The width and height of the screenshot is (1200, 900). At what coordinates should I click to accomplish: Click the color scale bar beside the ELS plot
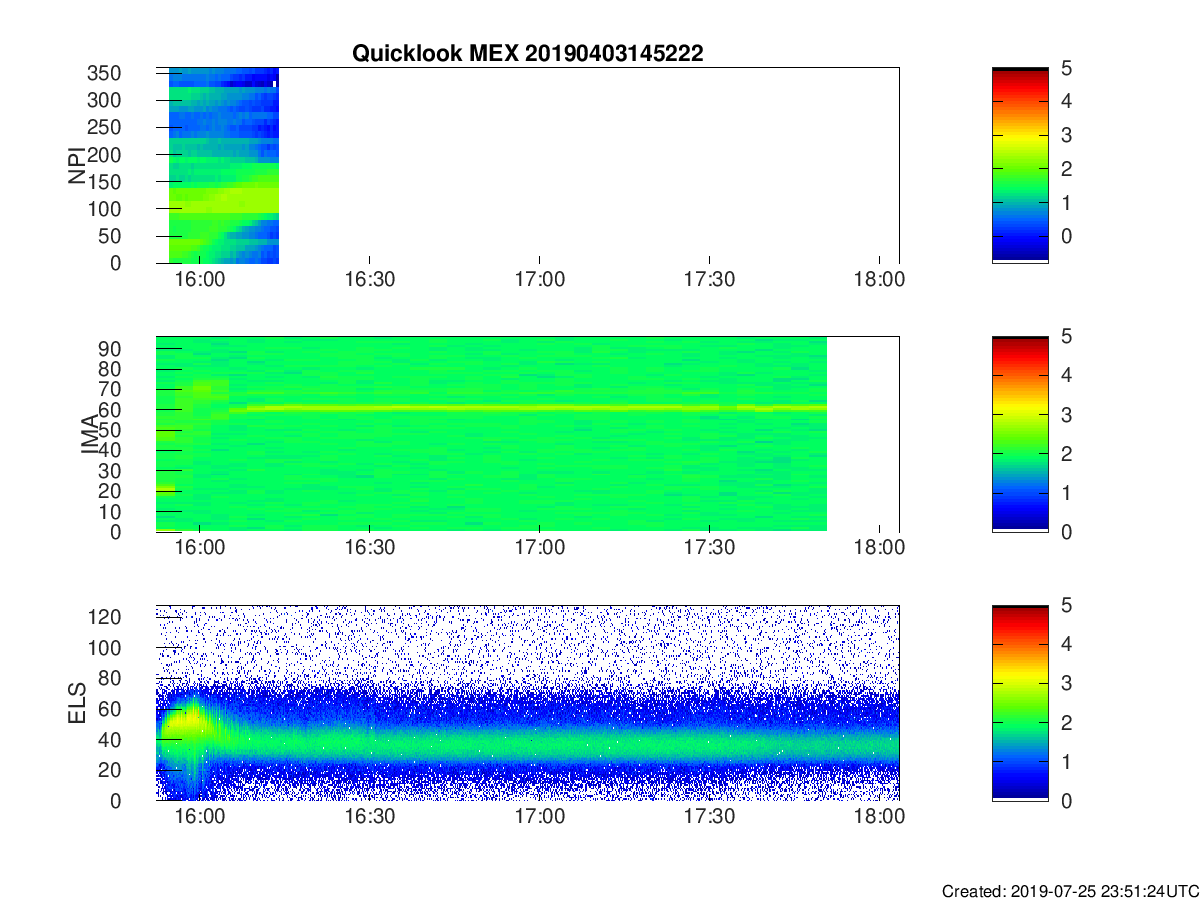(1020, 702)
